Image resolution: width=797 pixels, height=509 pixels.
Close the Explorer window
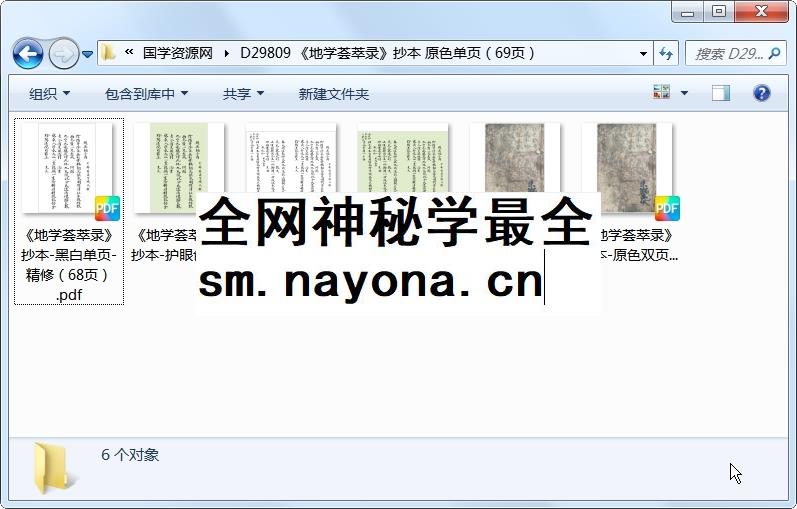point(761,12)
